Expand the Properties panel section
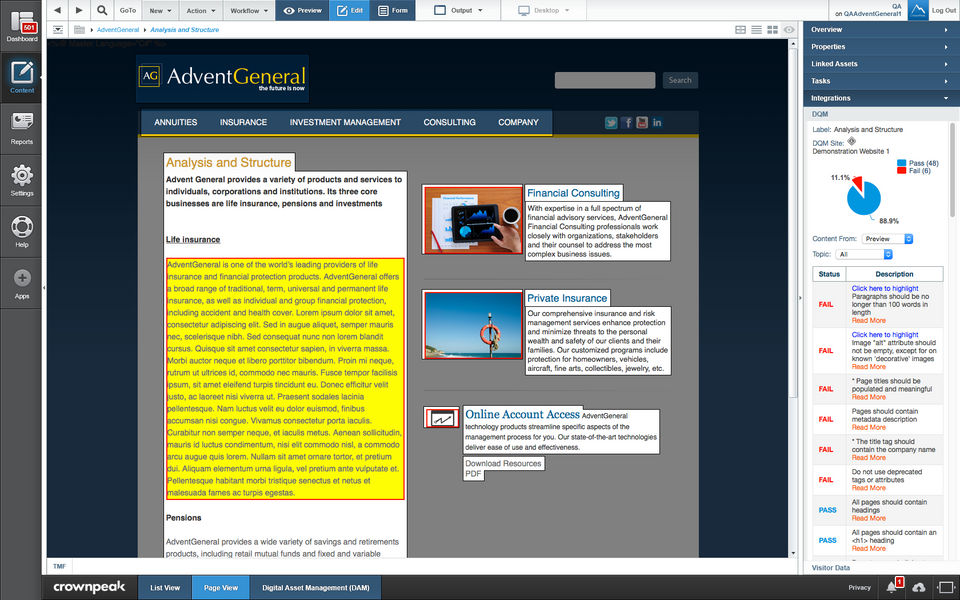Screen dimensions: 960x600 881,47
